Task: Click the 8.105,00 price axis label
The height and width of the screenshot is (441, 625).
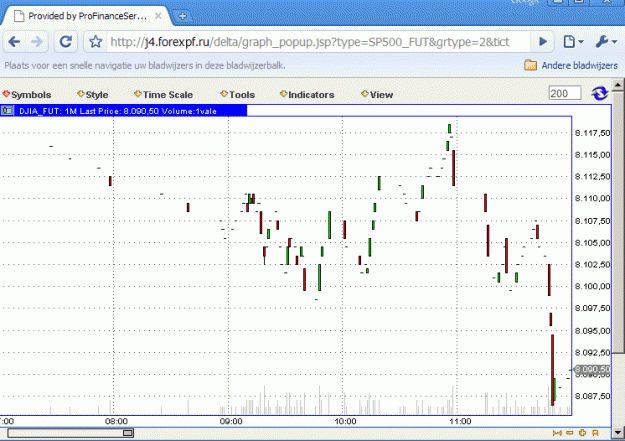Action: [x=592, y=242]
